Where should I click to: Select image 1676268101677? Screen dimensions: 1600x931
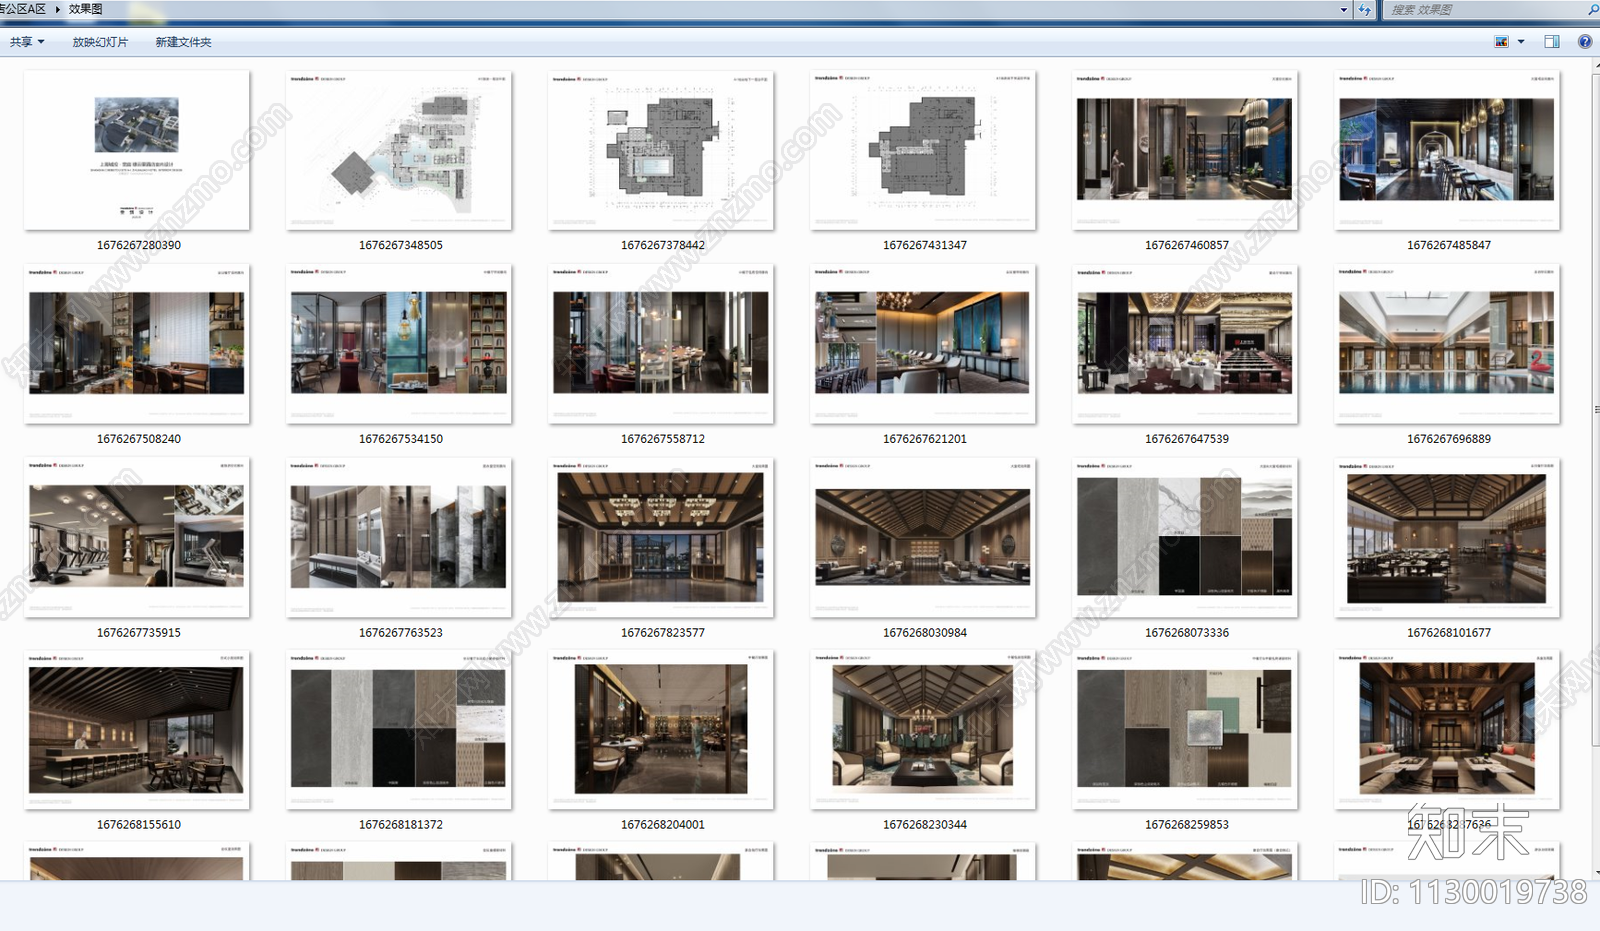coord(1447,538)
